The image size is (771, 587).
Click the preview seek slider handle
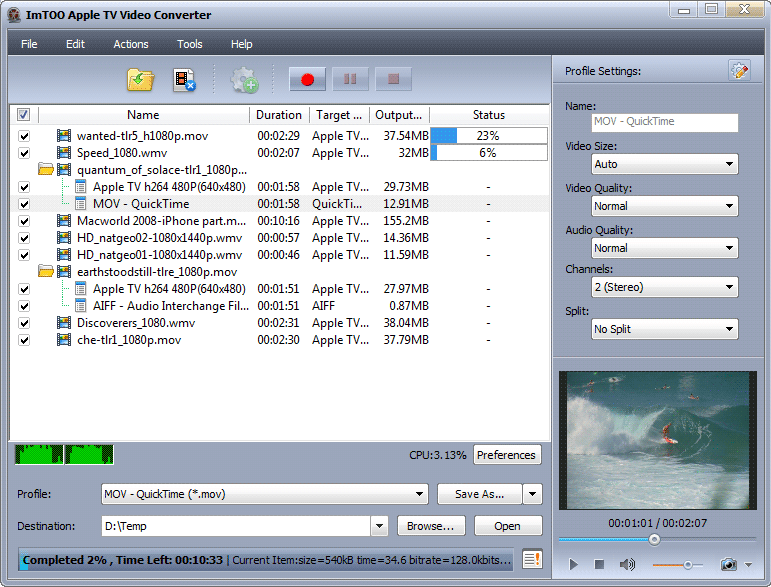654,539
